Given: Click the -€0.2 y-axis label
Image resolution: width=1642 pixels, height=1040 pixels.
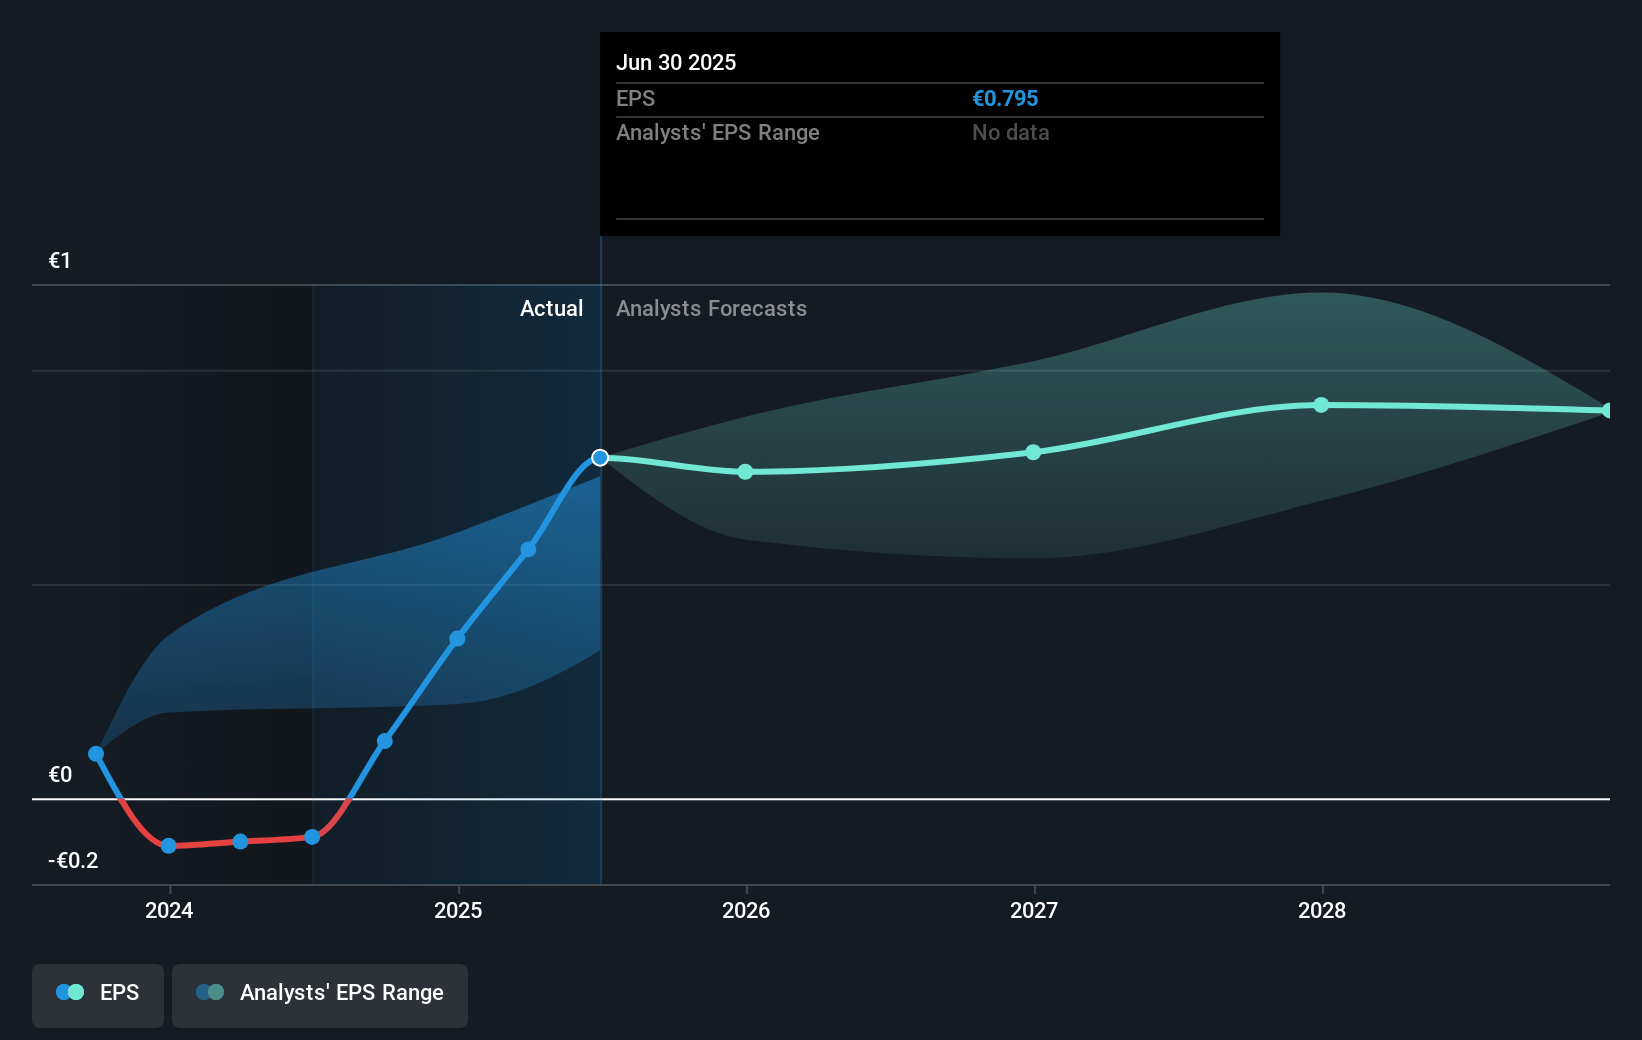Looking at the screenshot, I should click(x=73, y=861).
